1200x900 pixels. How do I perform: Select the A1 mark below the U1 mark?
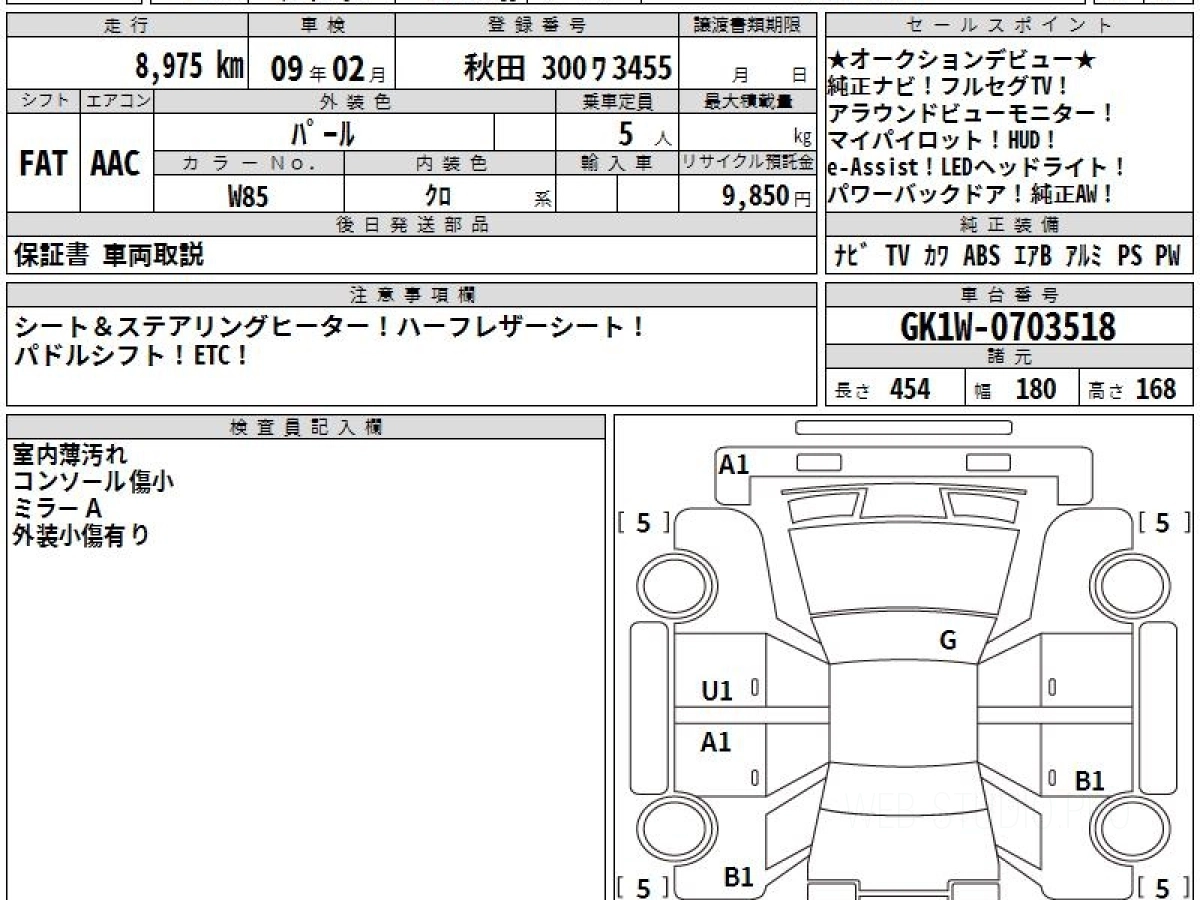coord(716,742)
